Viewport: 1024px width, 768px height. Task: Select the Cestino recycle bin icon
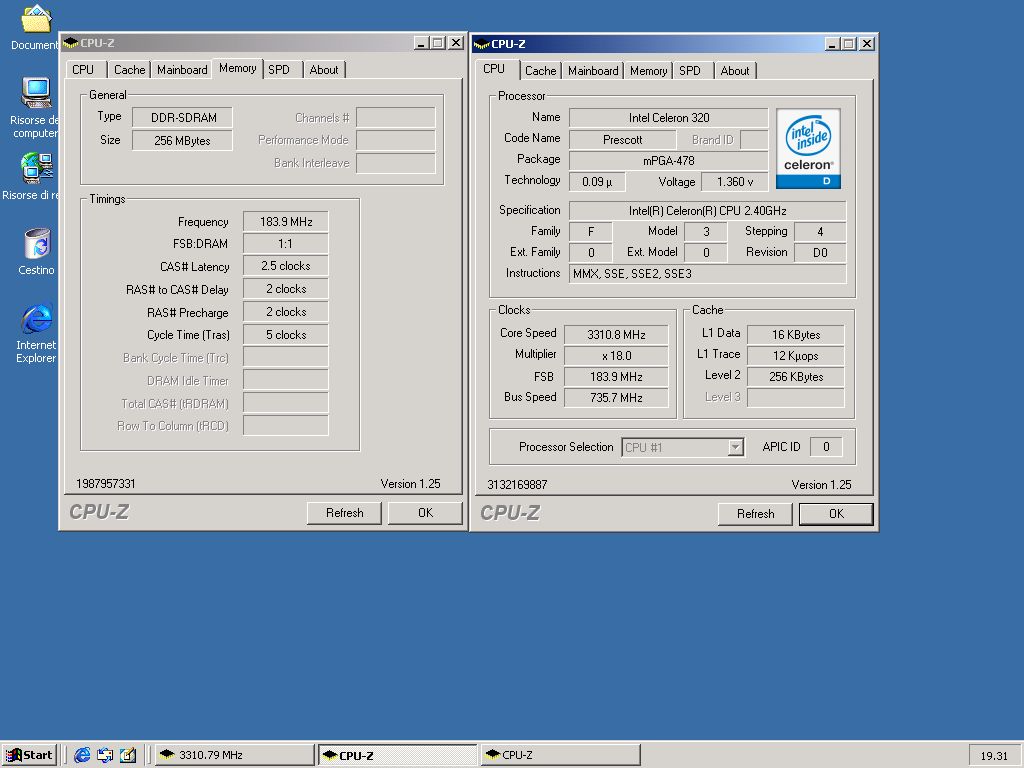pos(37,251)
